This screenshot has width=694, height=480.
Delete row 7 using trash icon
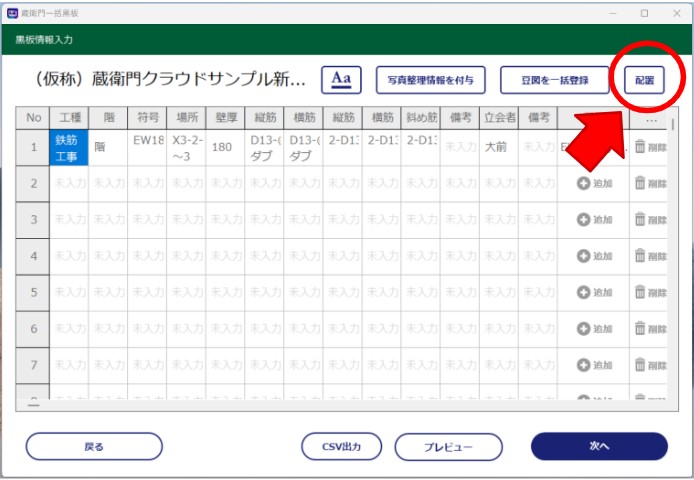click(x=651, y=365)
